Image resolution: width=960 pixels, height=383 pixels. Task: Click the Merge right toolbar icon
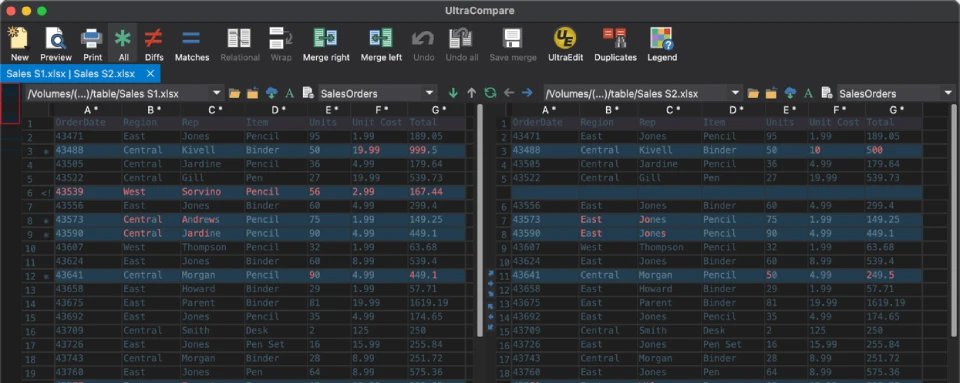pos(326,43)
